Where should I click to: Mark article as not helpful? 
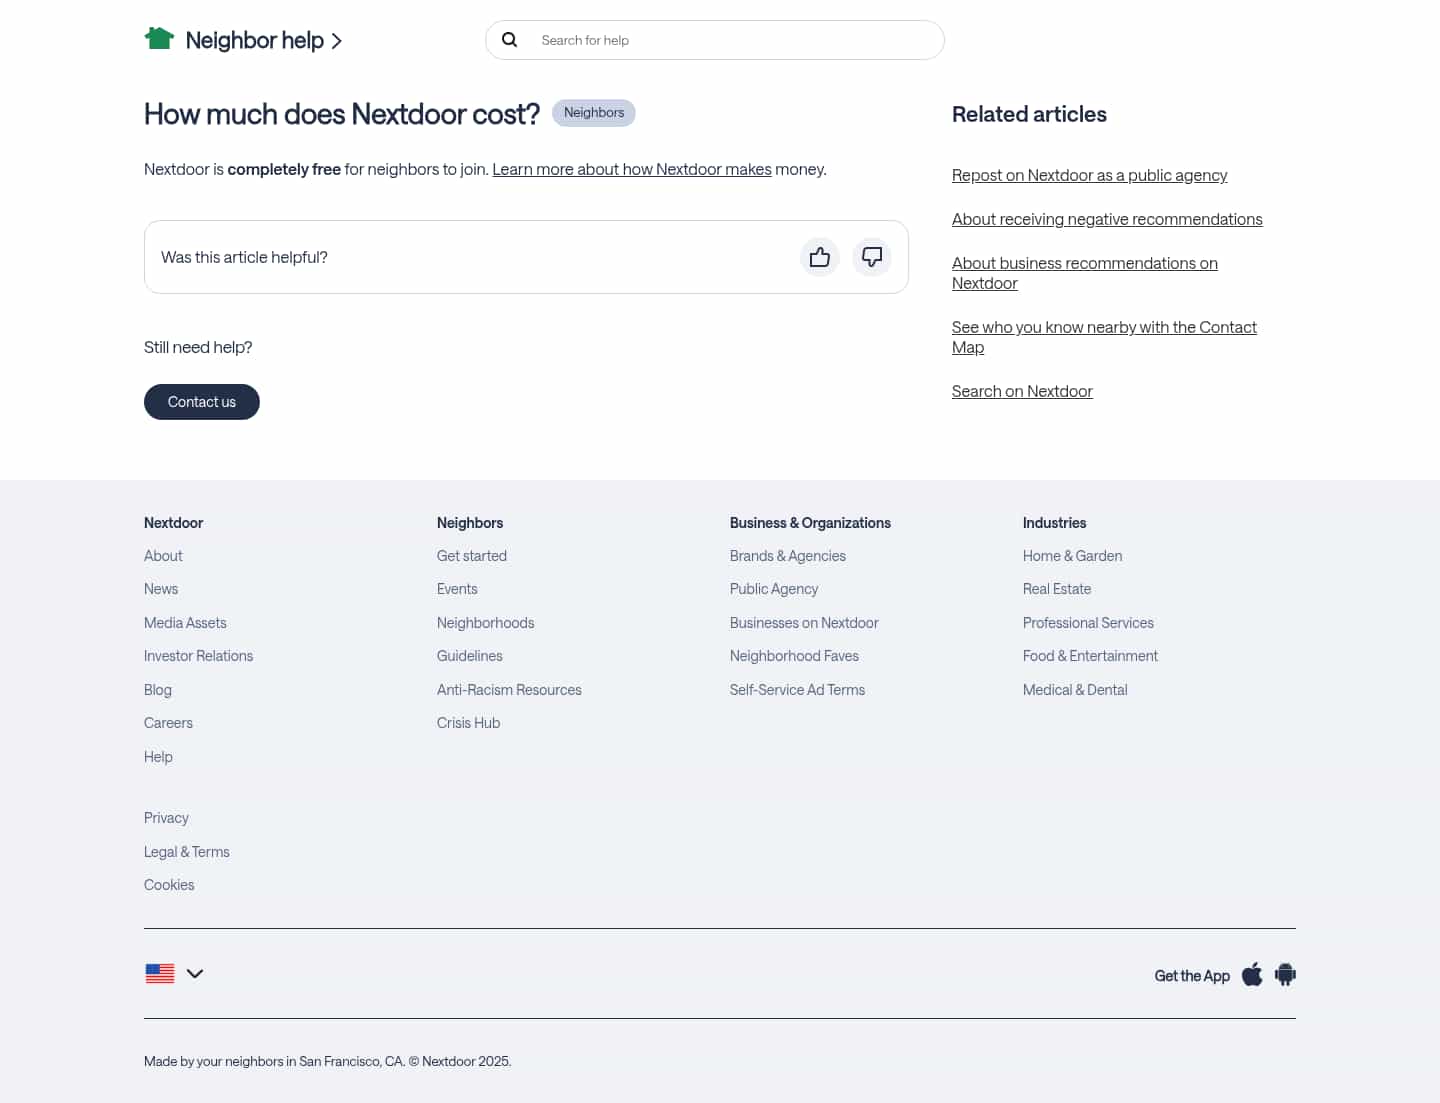click(871, 257)
